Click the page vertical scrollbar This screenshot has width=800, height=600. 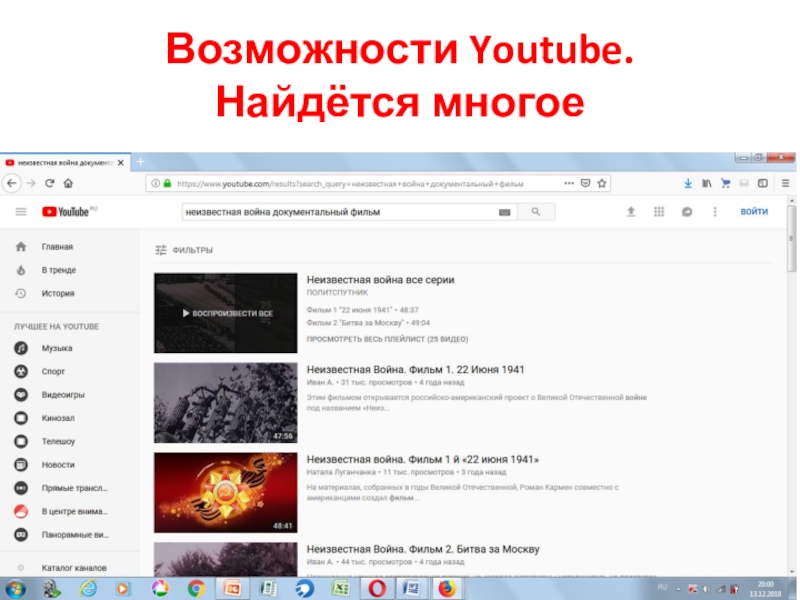(x=791, y=239)
